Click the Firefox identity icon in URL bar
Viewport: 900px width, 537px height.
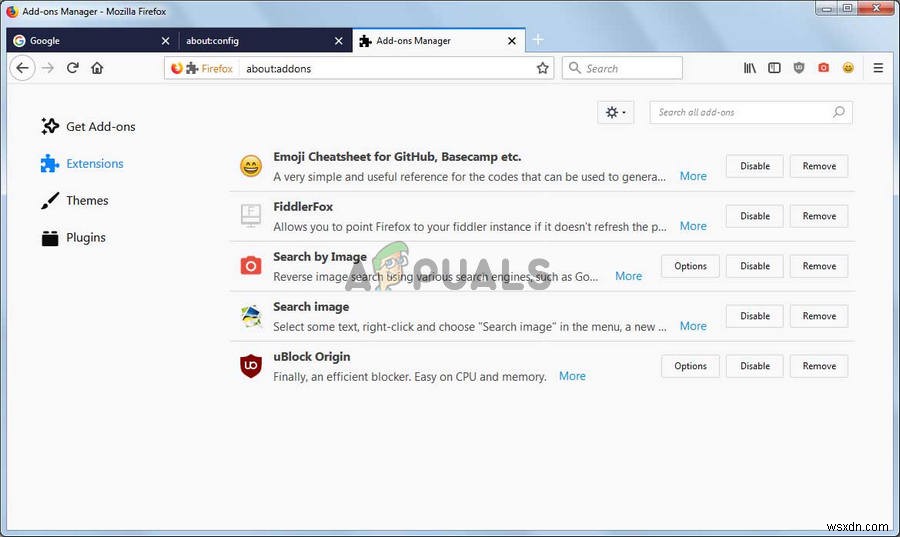[177, 68]
